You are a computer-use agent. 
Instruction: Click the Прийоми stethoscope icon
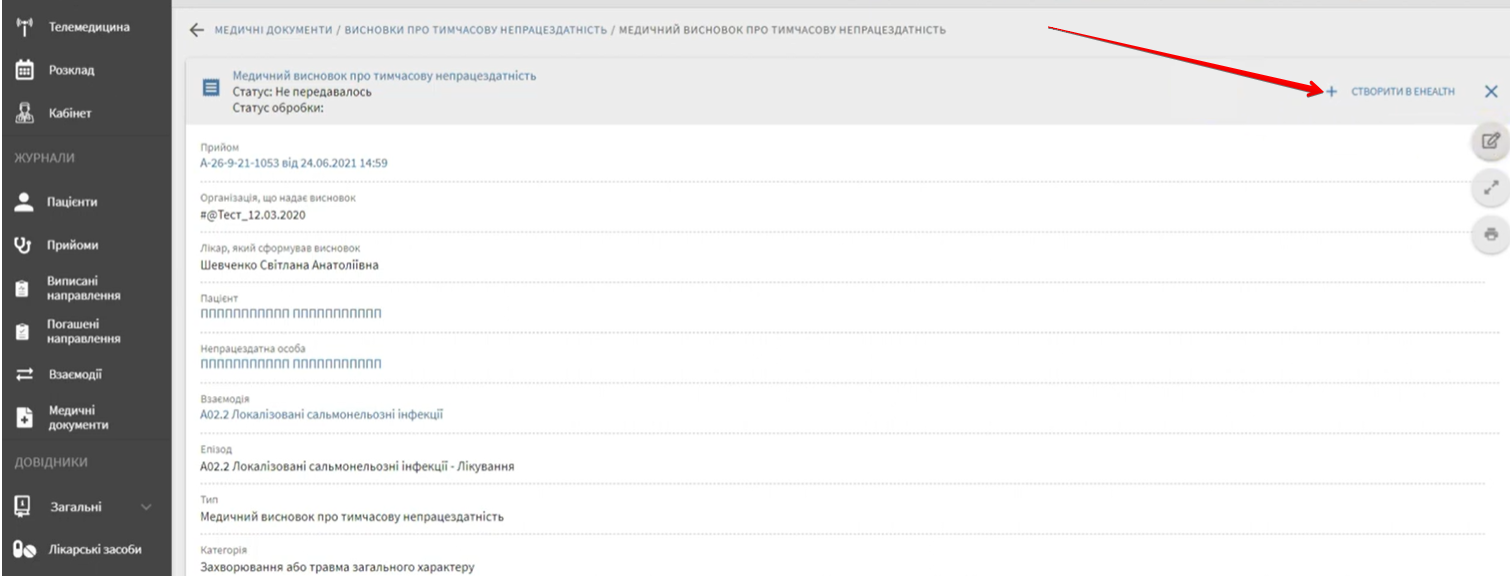coord(24,245)
